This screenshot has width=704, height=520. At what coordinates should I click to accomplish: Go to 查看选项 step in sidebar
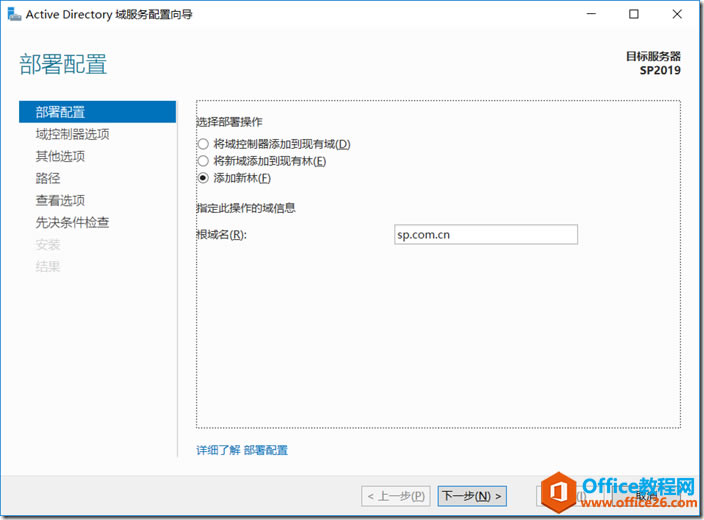(x=60, y=200)
